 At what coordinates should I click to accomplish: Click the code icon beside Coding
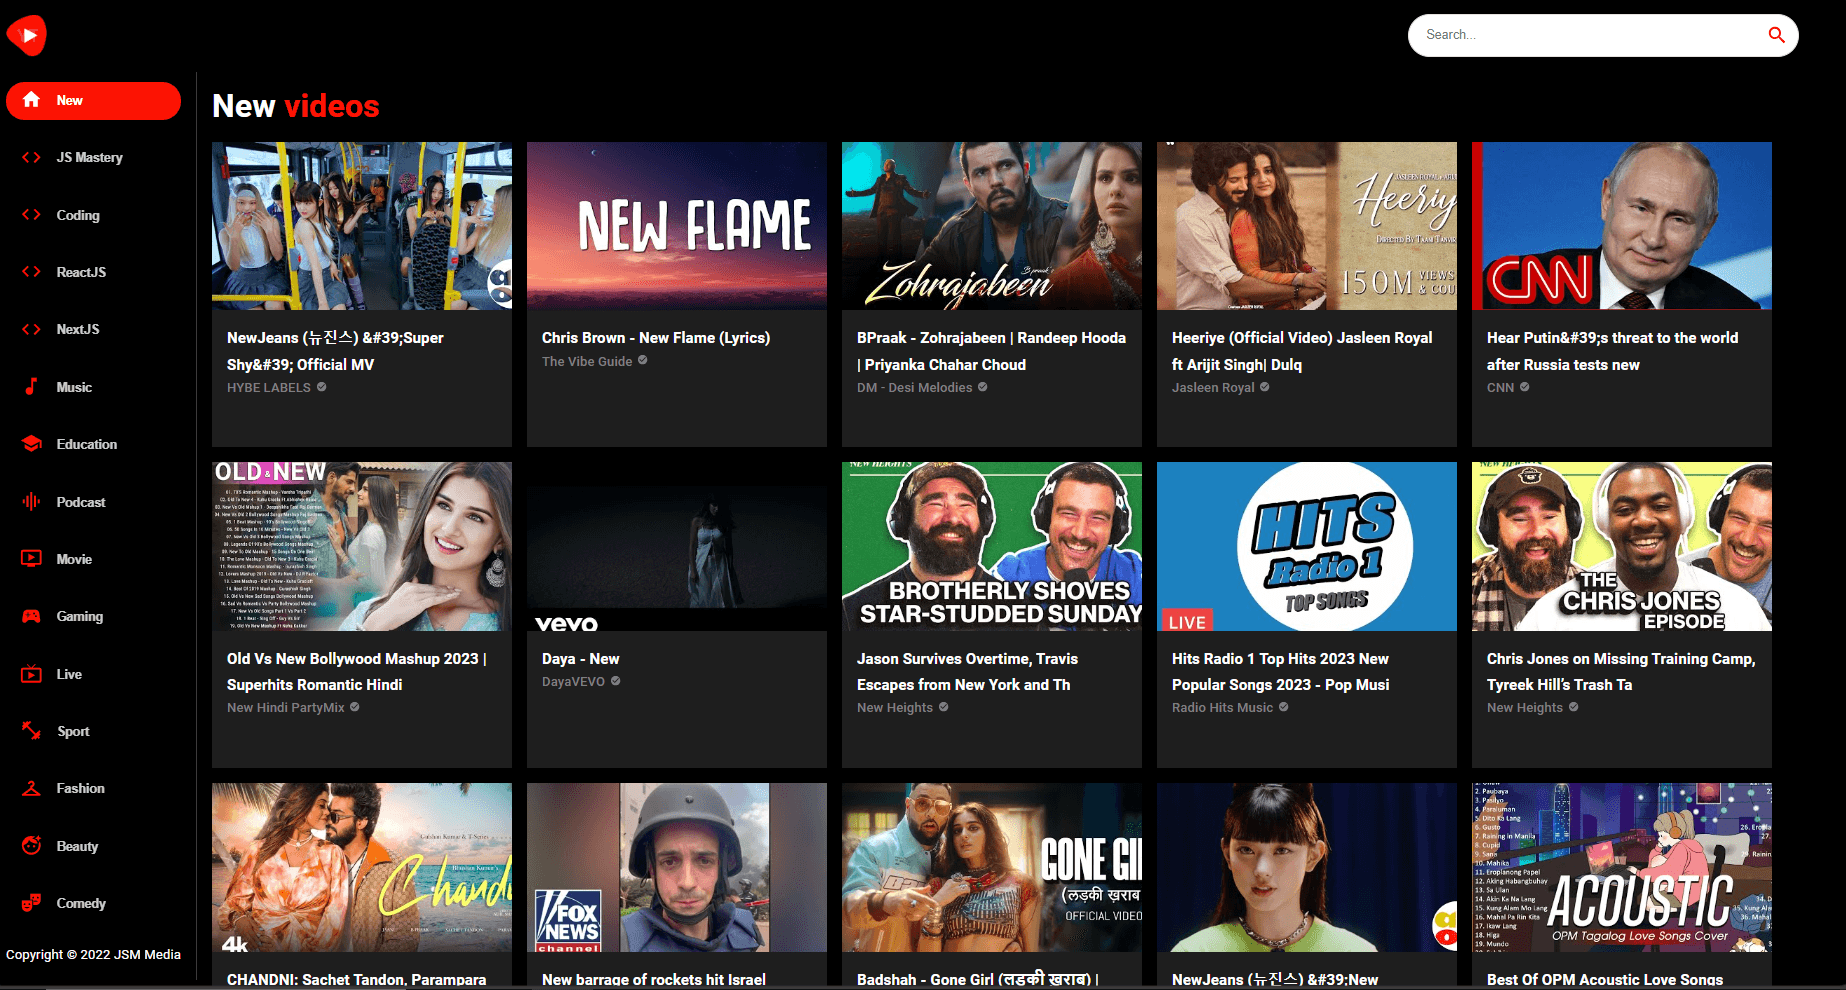[x=32, y=215]
